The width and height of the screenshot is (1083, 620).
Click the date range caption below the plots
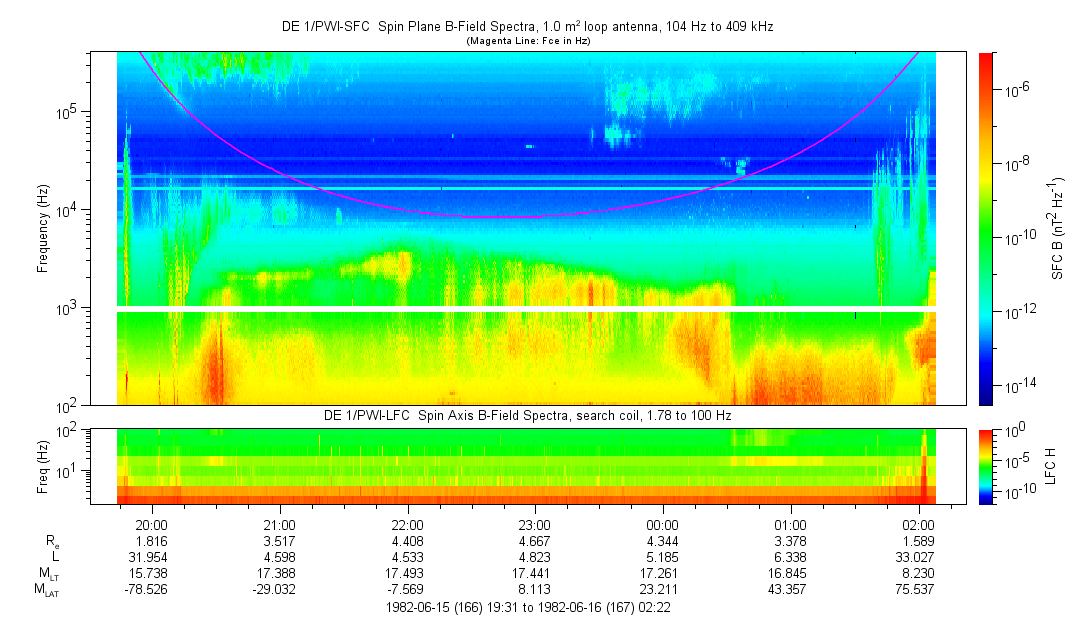[530, 608]
